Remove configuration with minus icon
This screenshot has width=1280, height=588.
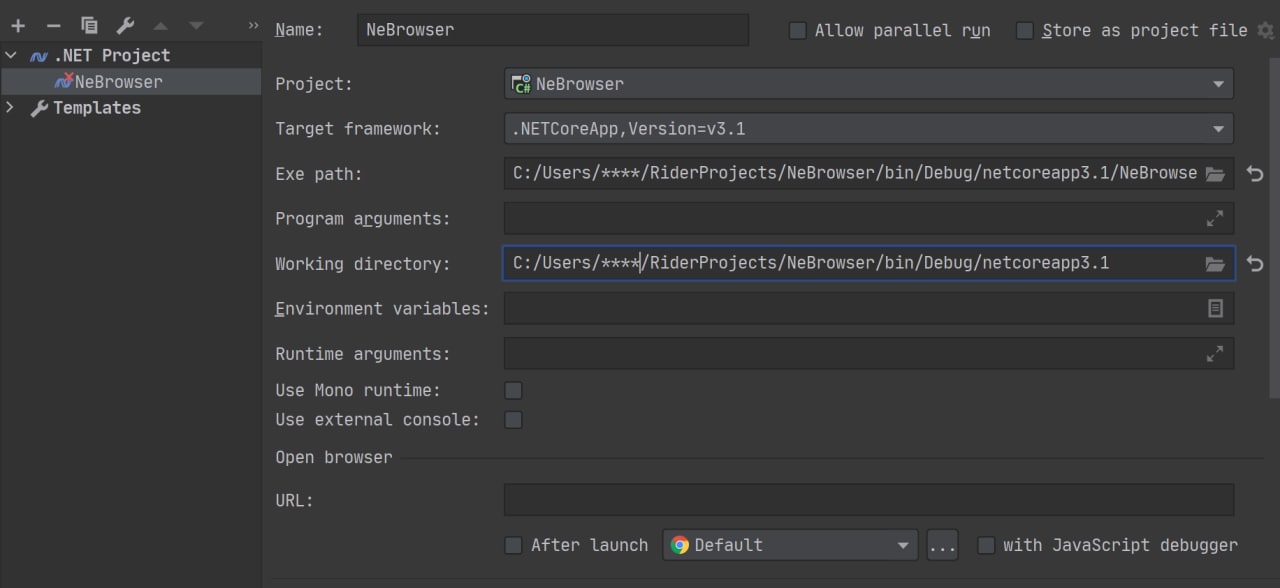tap(54, 26)
